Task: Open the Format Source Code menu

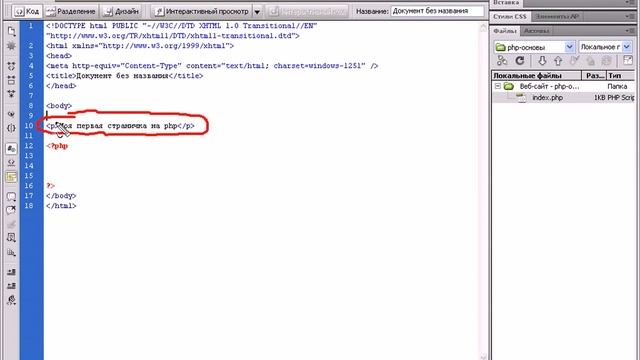Action: [11, 300]
